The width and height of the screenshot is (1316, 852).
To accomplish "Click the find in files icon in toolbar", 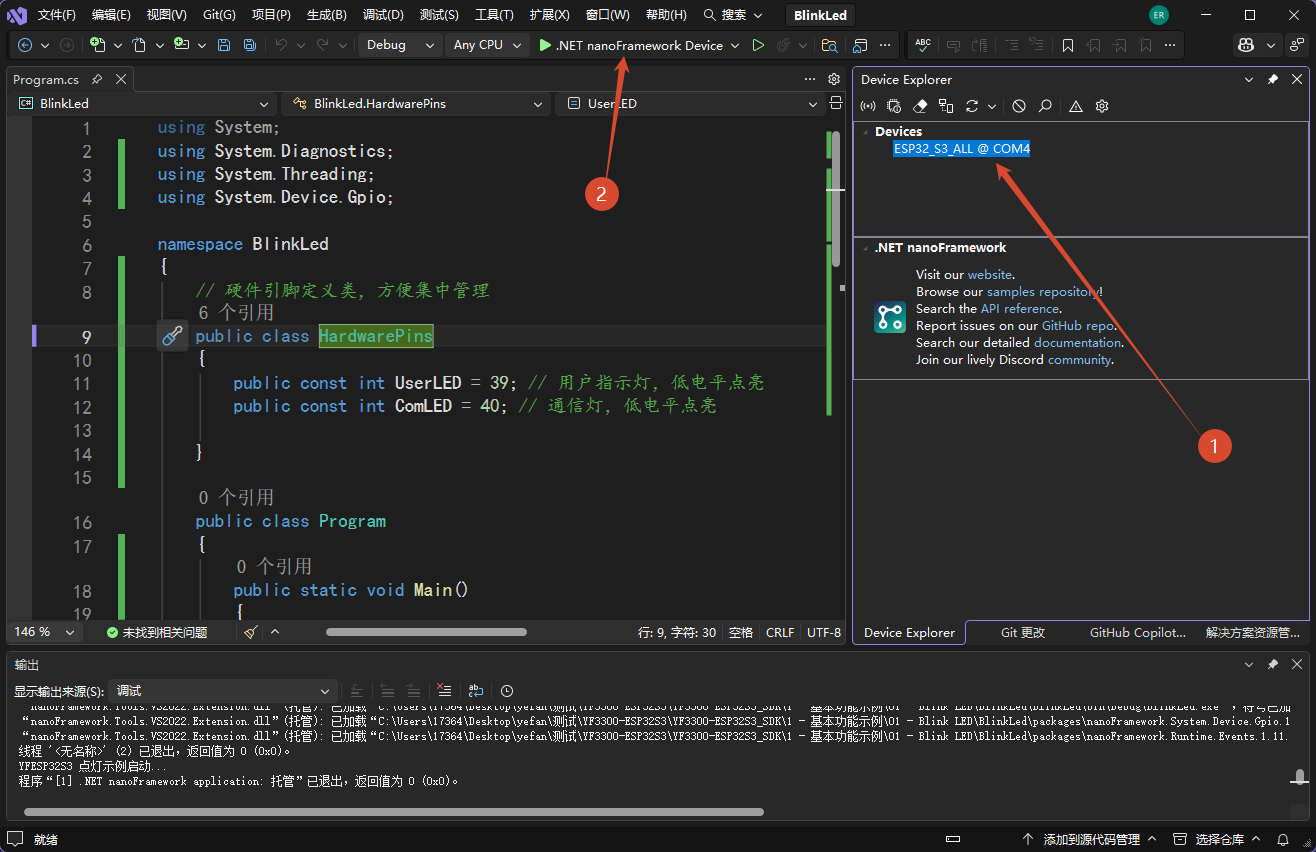I will (829, 45).
